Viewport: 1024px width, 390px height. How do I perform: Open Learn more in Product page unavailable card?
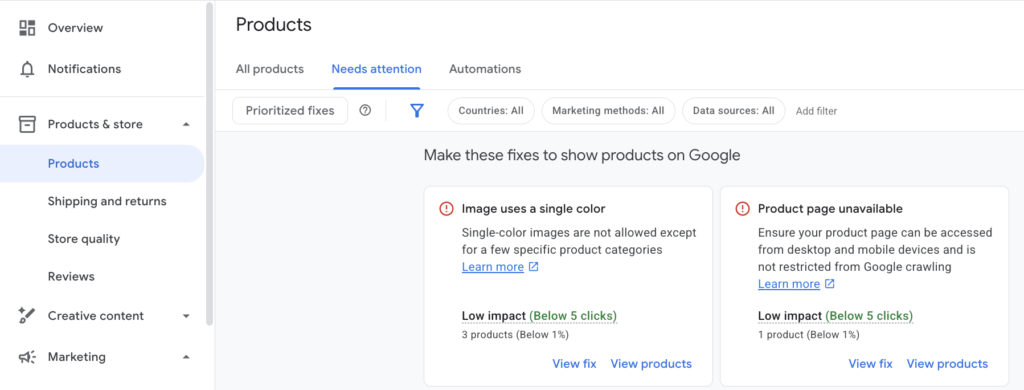click(789, 284)
